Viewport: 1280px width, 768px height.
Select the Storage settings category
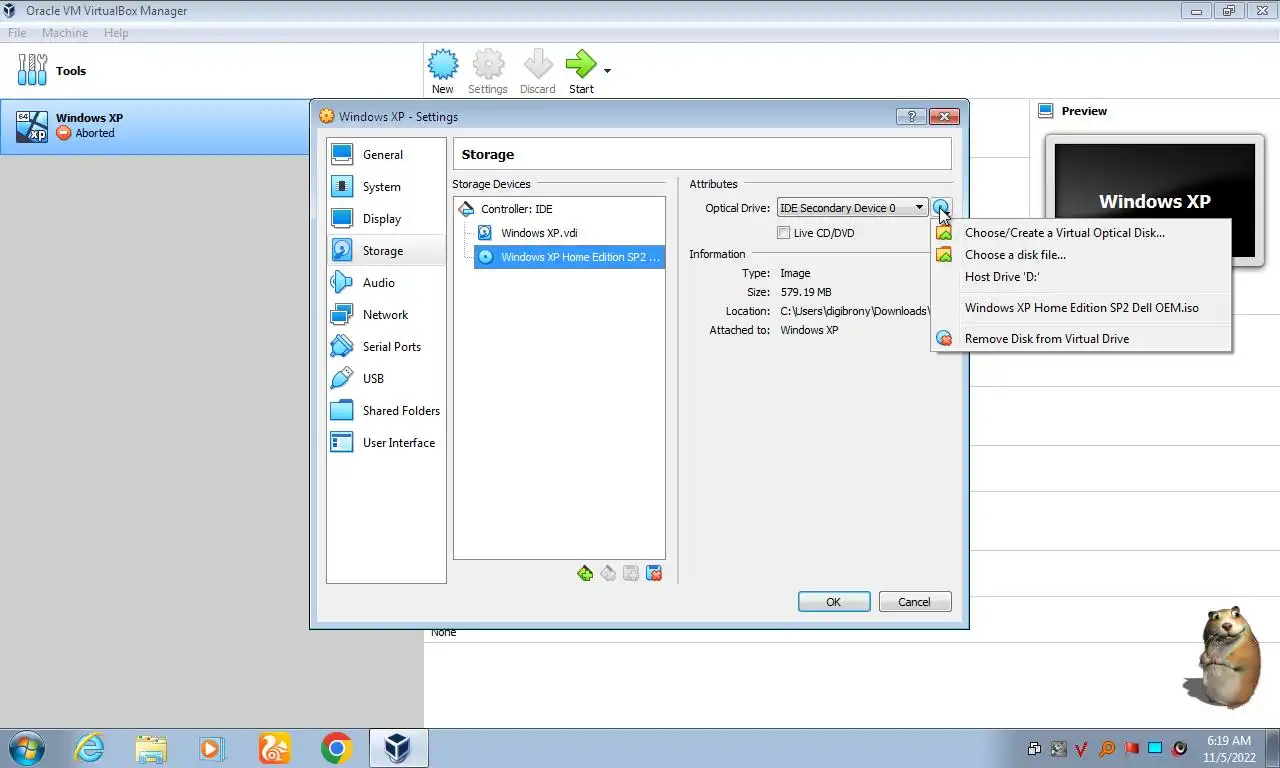click(386, 250)
